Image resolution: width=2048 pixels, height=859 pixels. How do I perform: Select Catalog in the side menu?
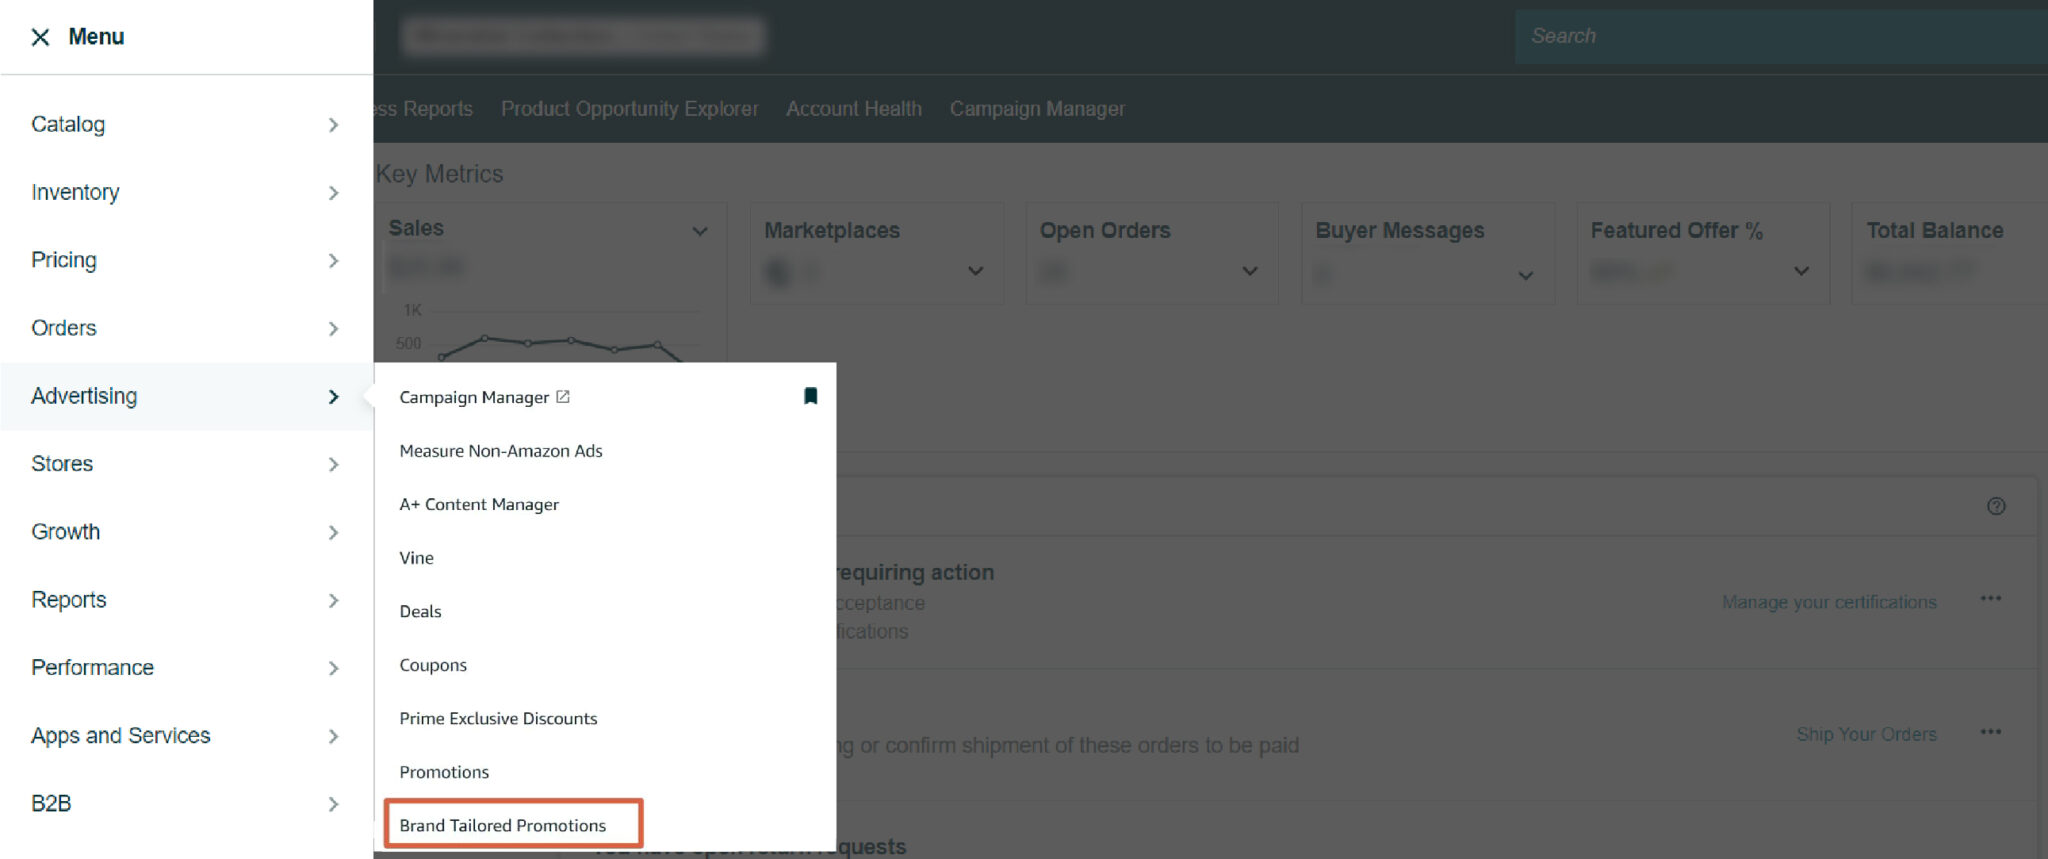(68, 124)
